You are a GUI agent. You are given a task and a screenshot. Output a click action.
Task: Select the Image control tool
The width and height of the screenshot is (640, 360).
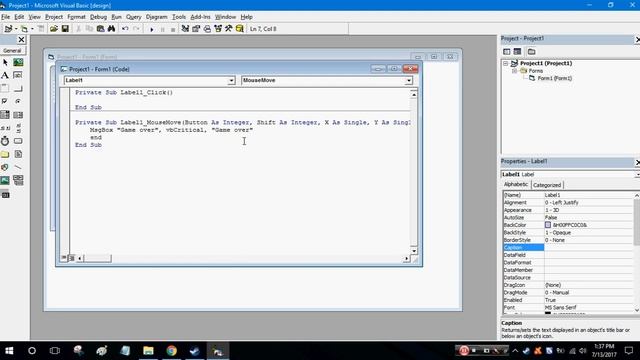pos(5,180)
